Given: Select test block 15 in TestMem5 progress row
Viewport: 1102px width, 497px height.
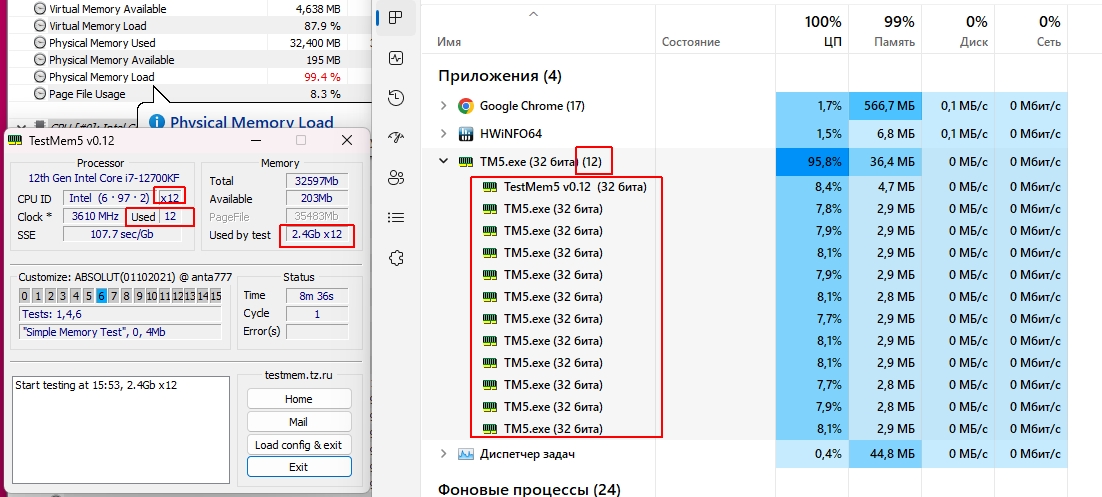Looking at the screenshot, I should click(x=215, y=296).
